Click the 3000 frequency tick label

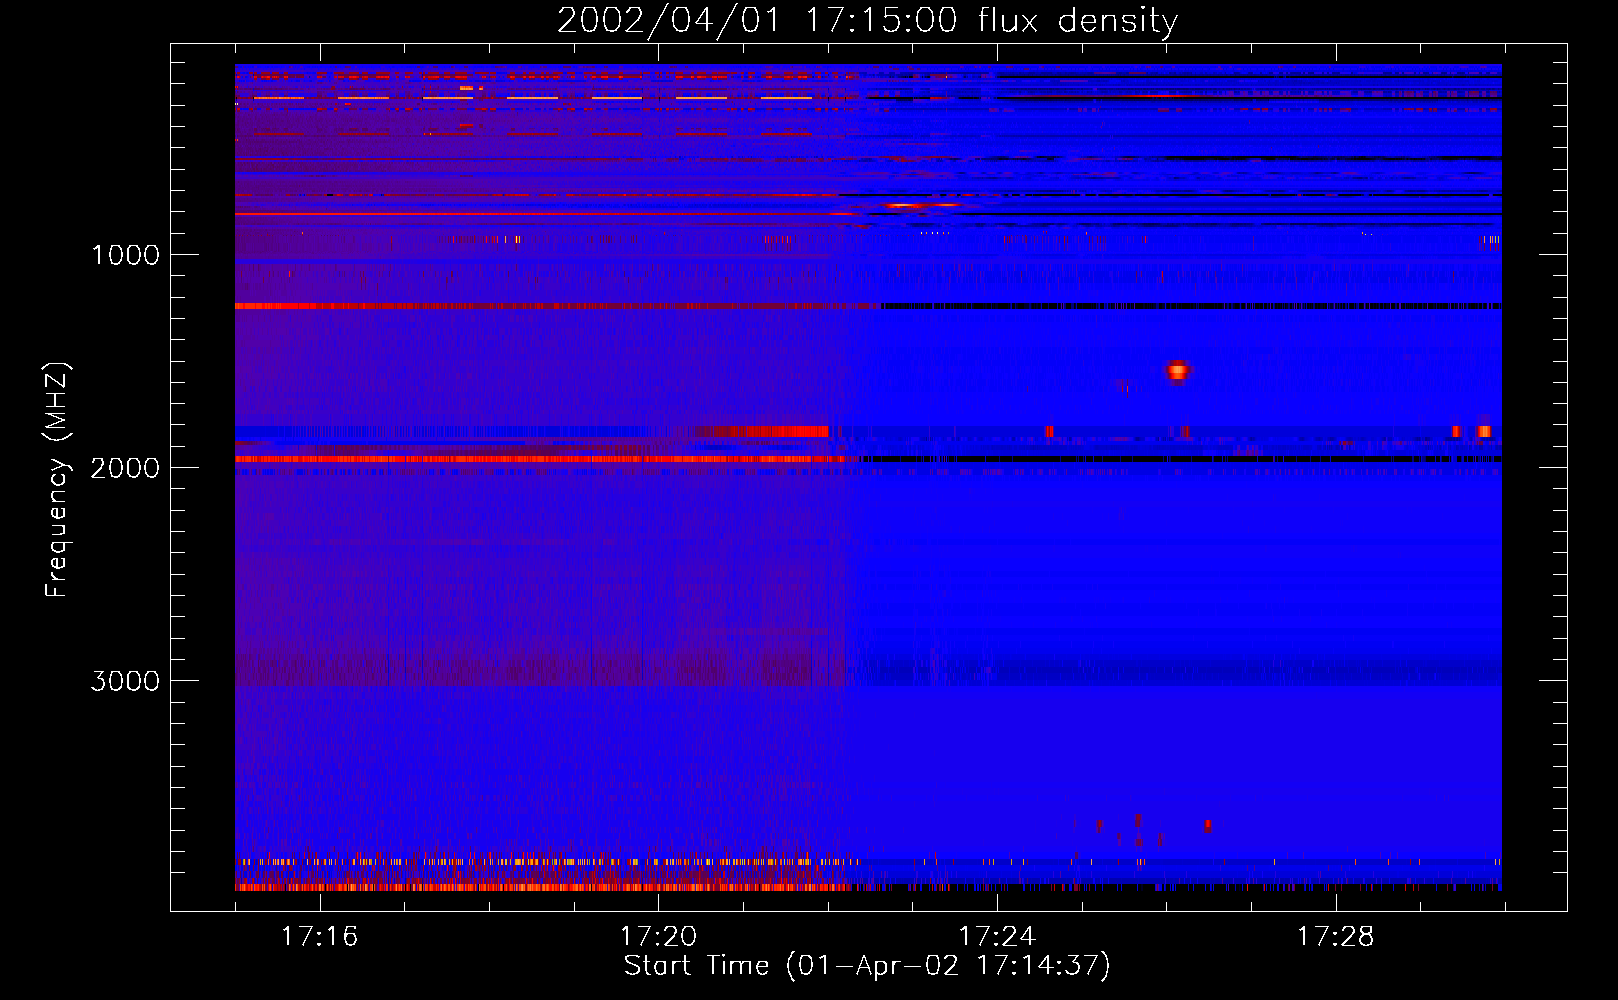(x=126, y=681)
